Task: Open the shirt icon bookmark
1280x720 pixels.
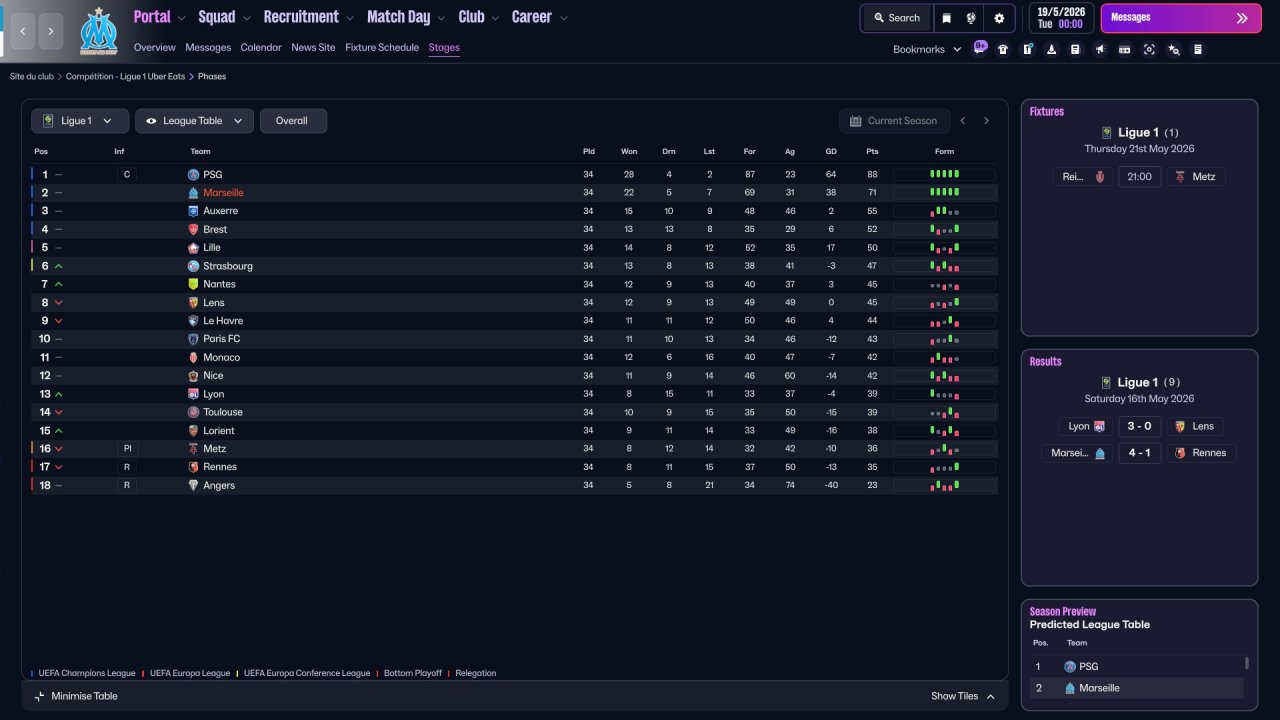Action: click(x=1003, y=49)
